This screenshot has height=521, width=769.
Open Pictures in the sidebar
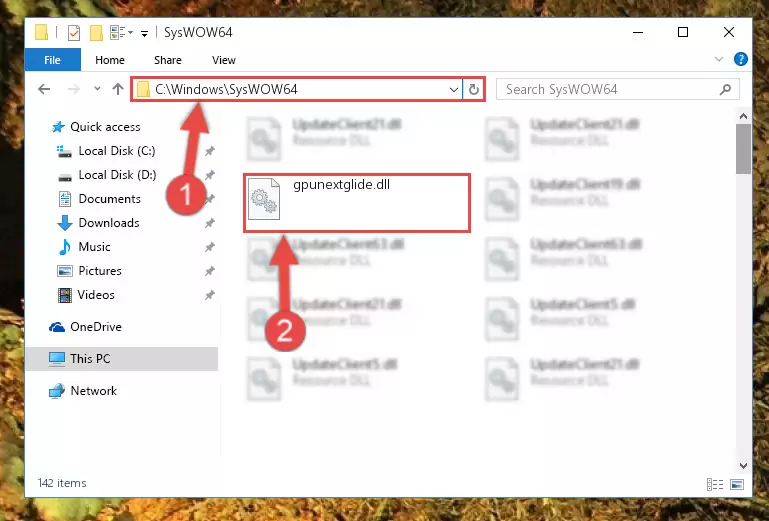[x=100, y=271]
